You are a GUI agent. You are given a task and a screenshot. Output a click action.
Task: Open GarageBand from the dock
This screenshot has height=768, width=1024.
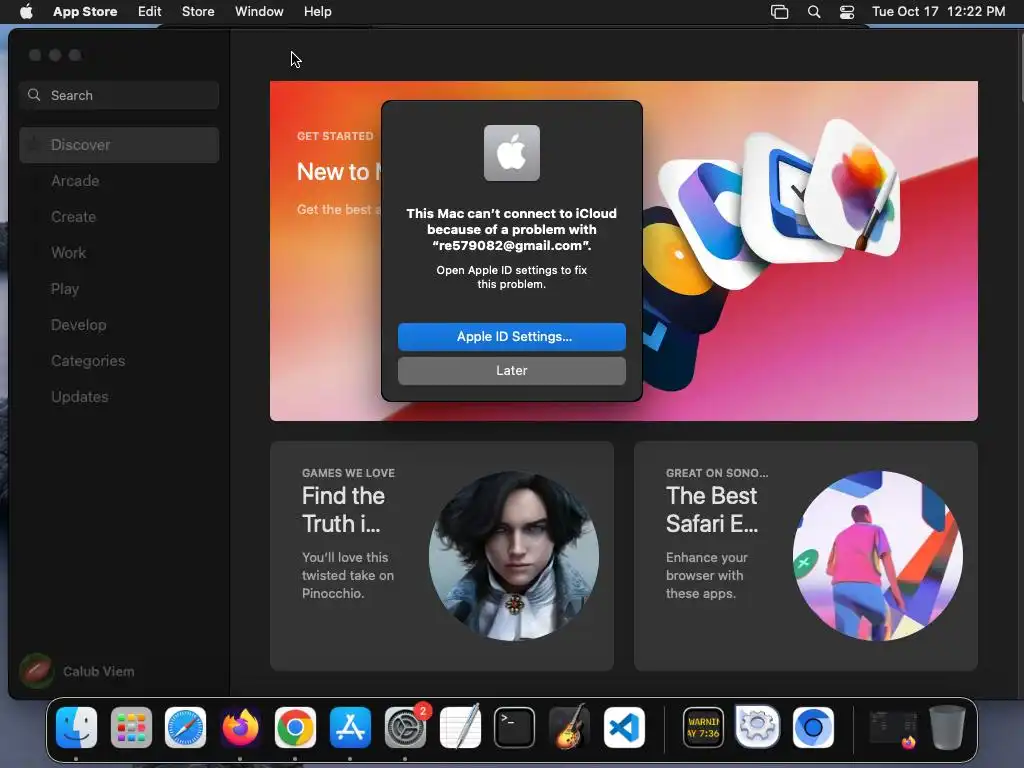coord(569,727)
